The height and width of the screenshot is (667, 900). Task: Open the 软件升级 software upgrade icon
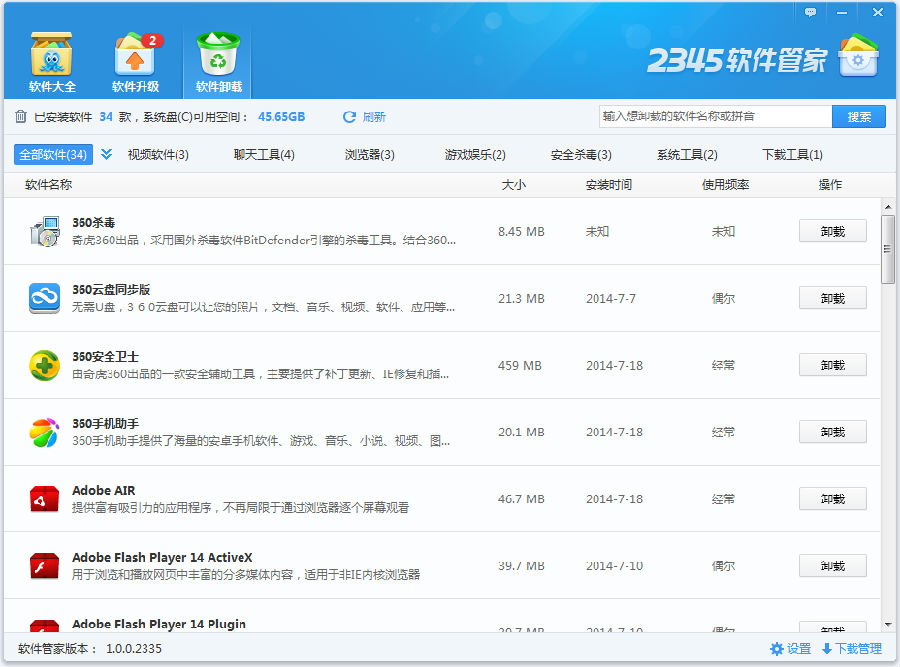point(135,54)
